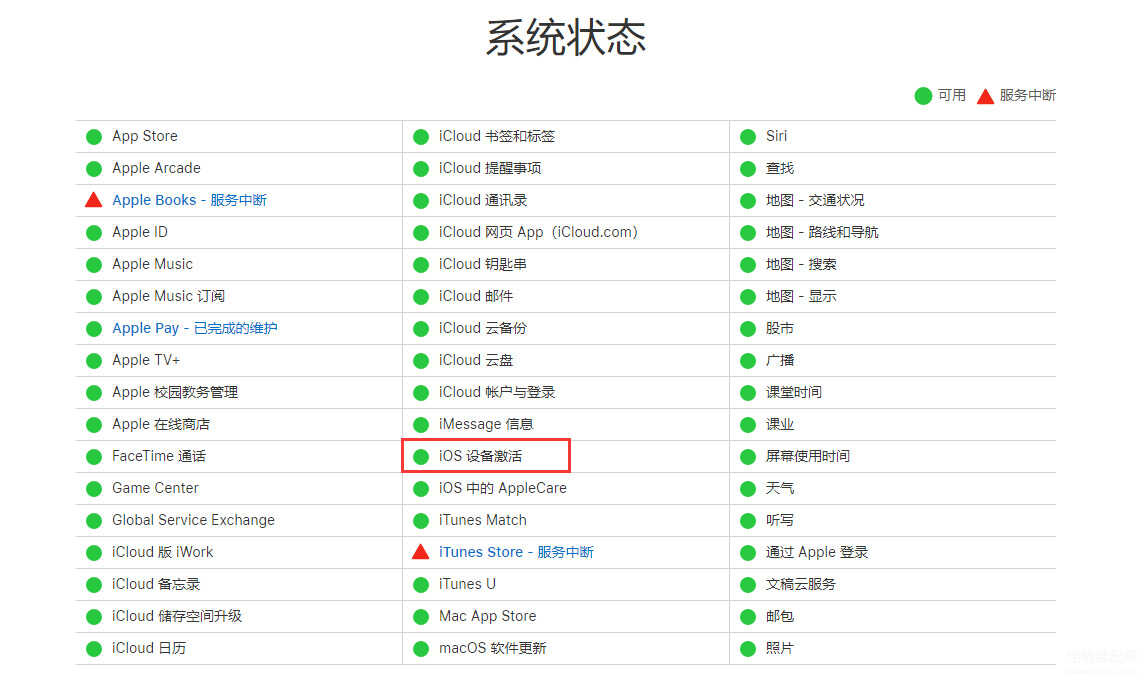Select the Apple 在线商店 entry
Viewport: 1147px width, 685px height.
coord(161,424)
